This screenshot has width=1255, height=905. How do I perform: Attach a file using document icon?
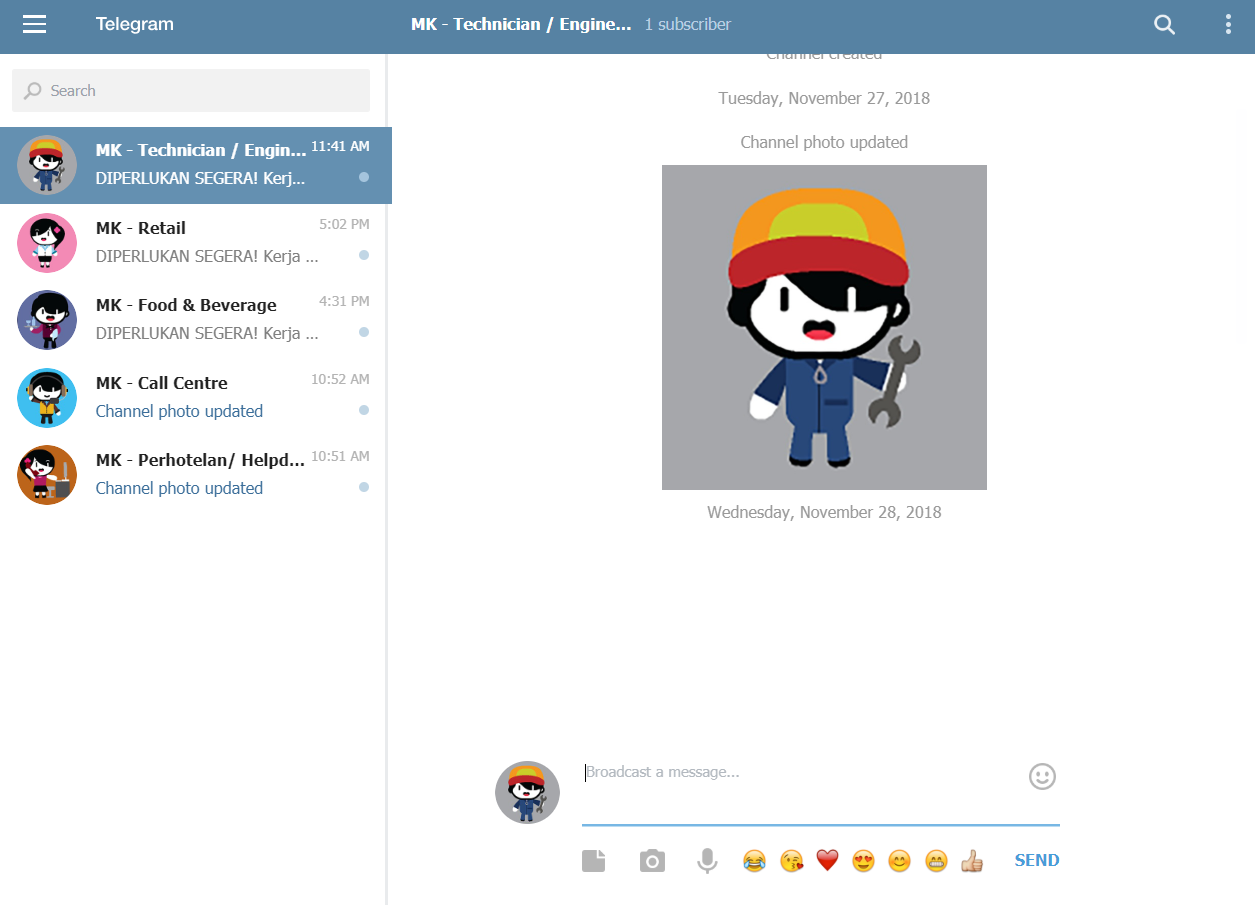coord(594,860)
